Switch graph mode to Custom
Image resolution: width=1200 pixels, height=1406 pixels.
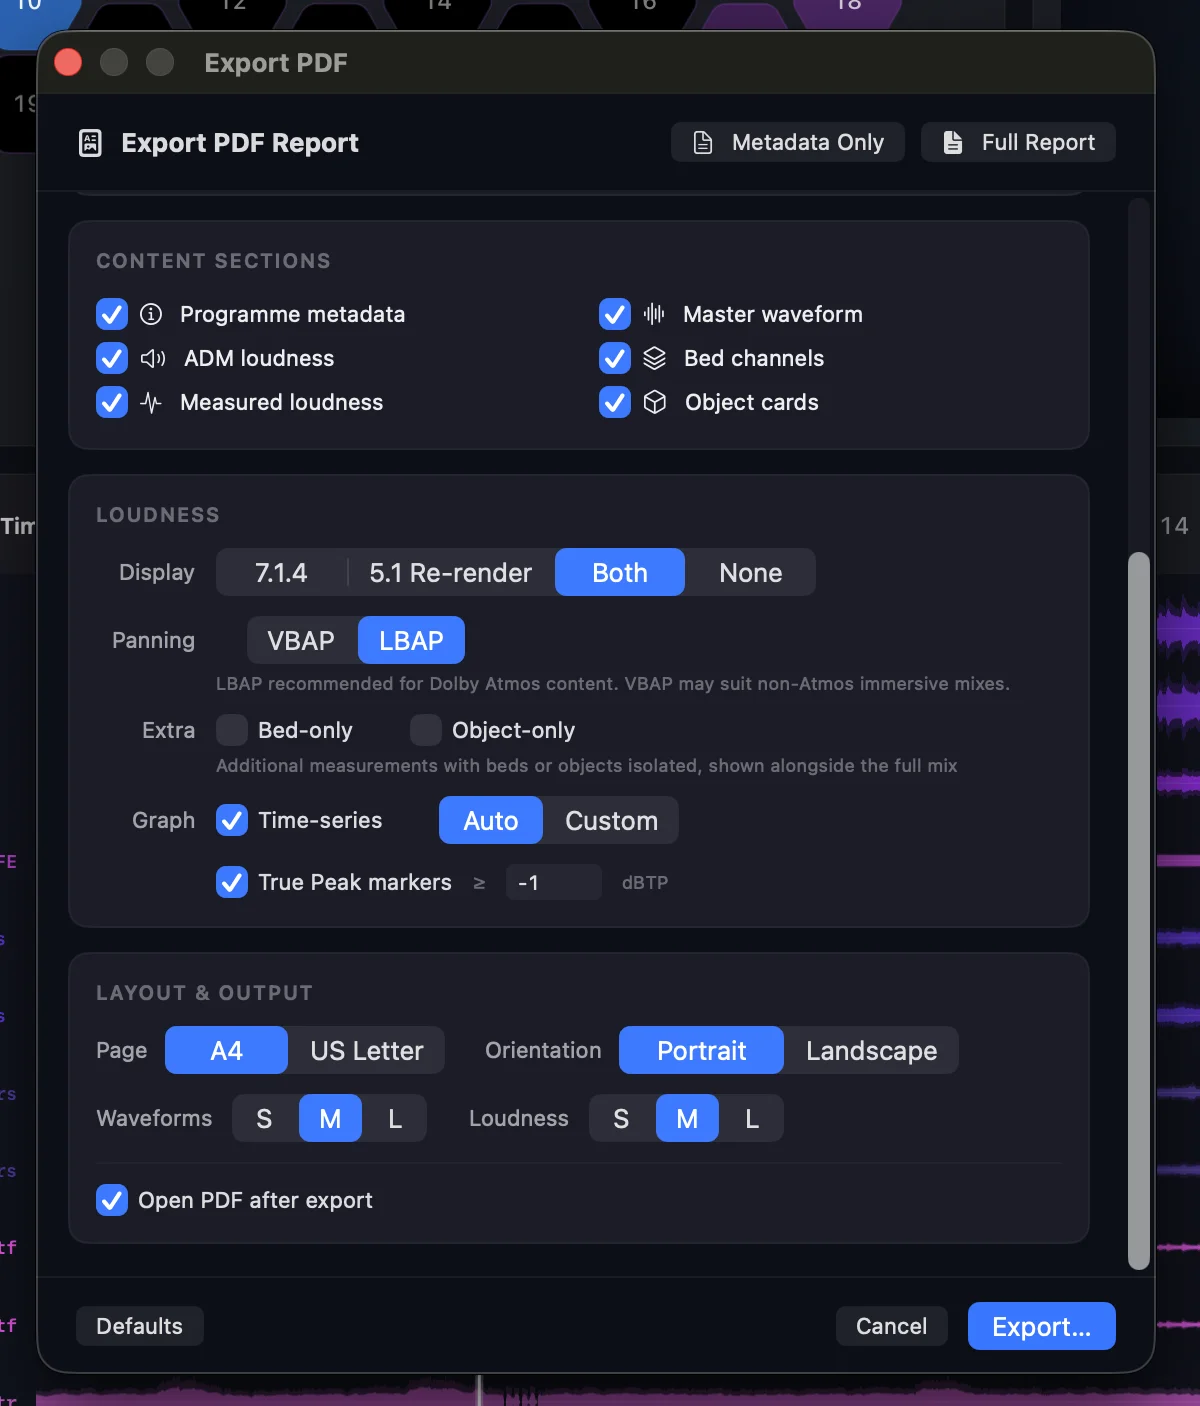click(x=611, y=820)
